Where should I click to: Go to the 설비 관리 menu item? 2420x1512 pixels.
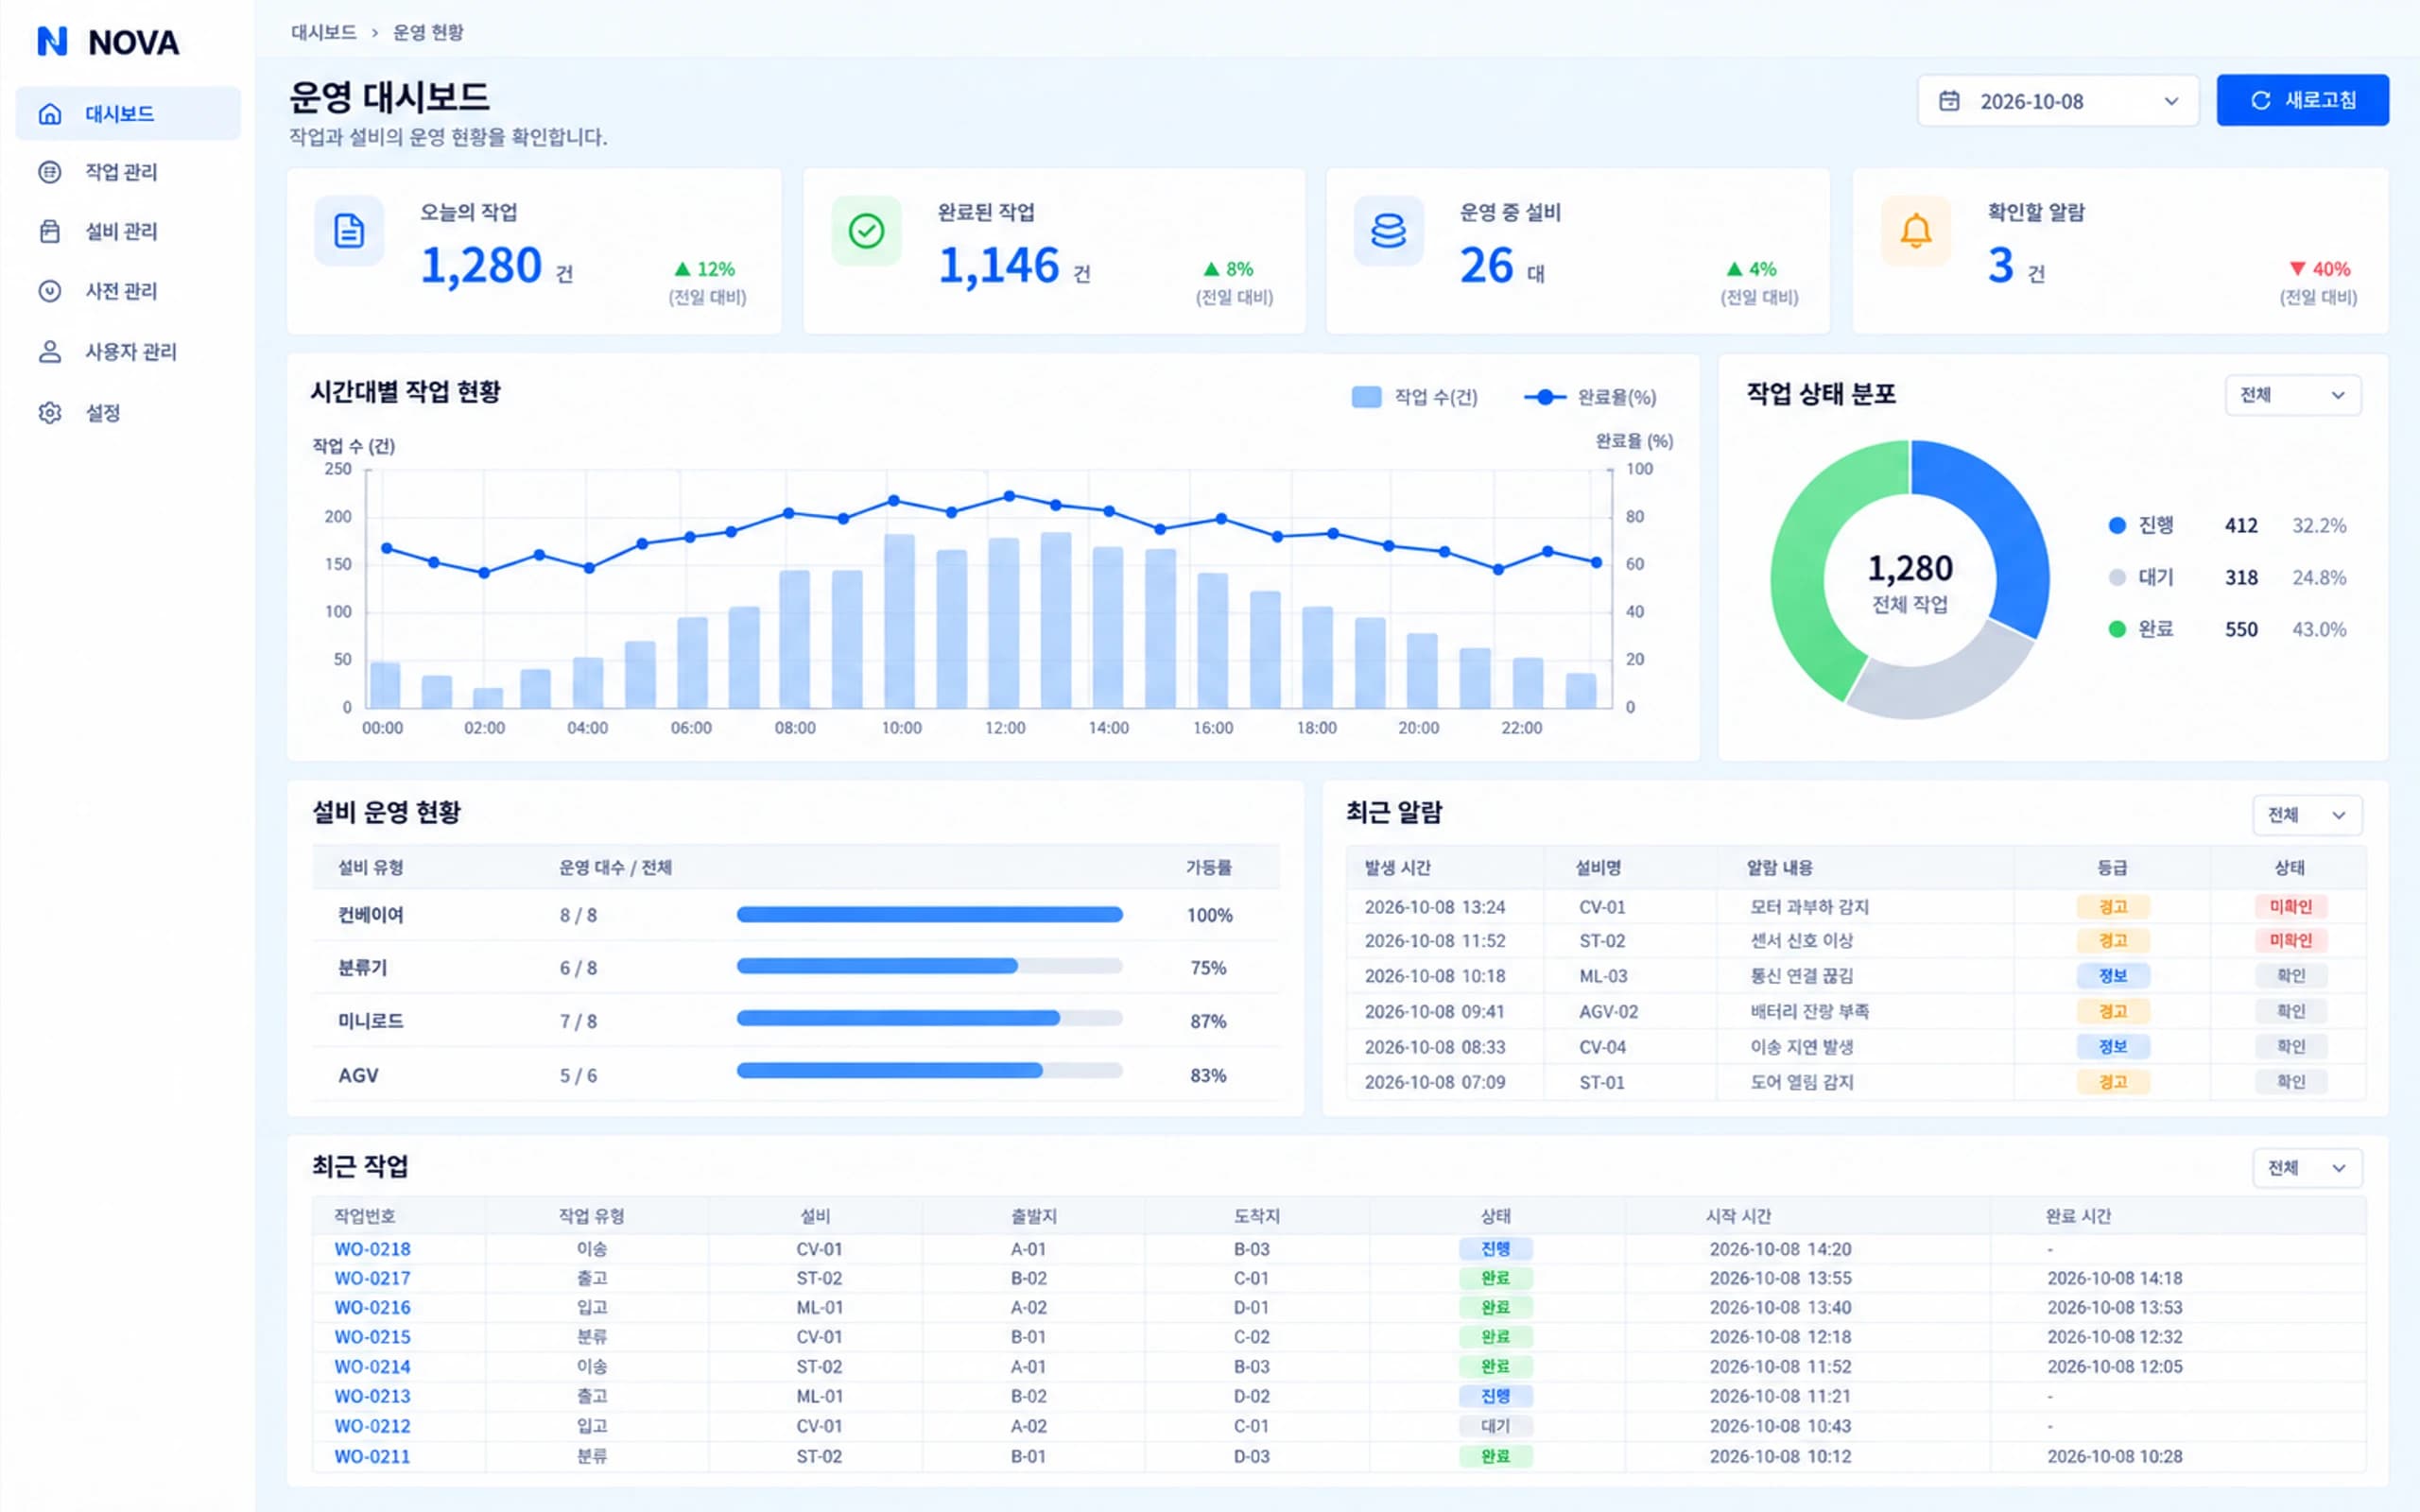[128, 231]
